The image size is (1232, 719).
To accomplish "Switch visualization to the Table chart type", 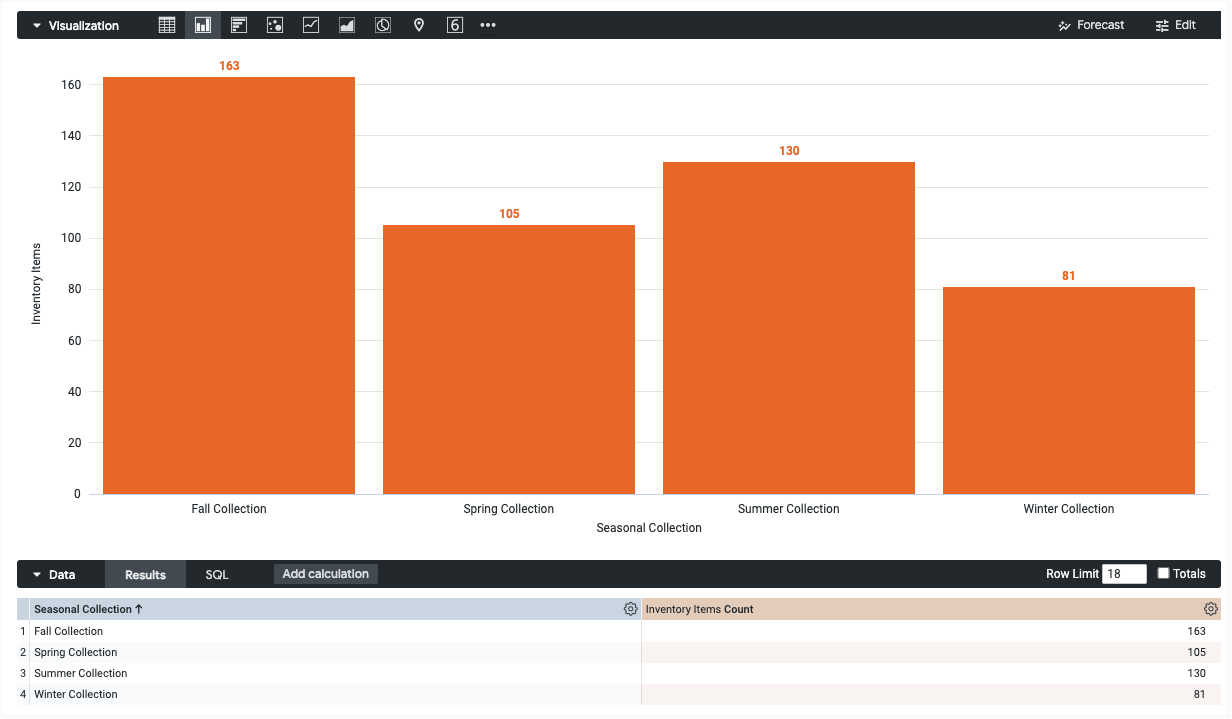I will tap(166, 24).
